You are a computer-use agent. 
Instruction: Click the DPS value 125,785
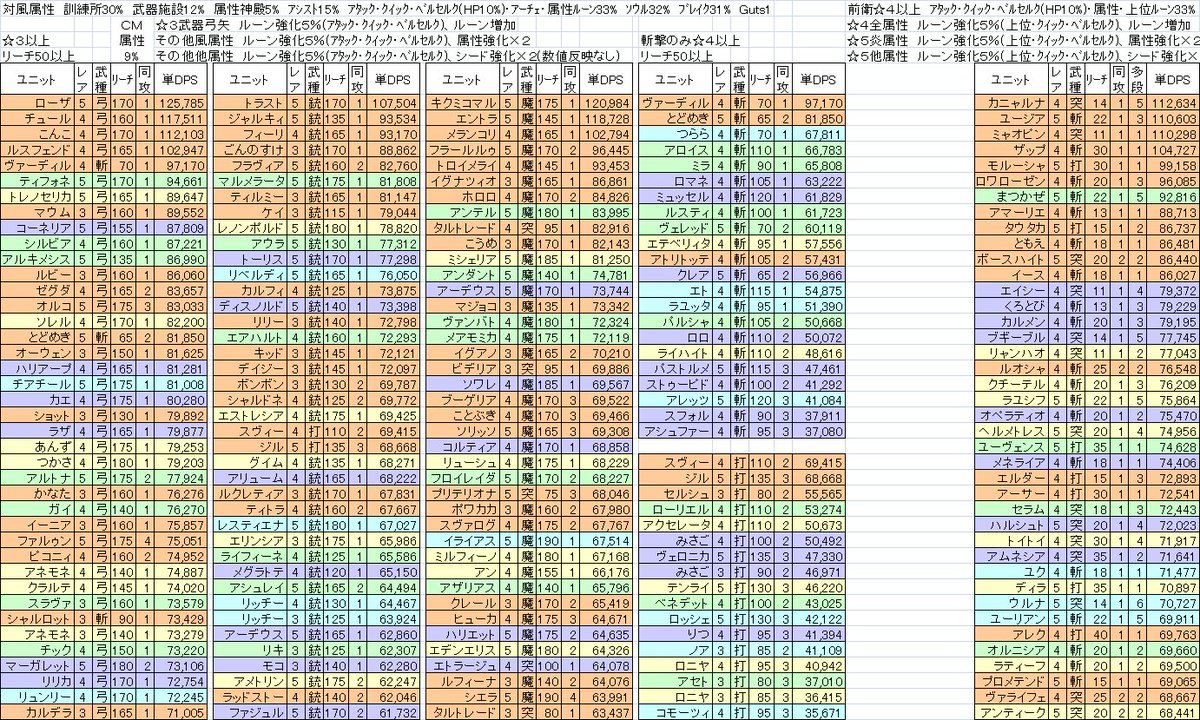tap(182, 103)
